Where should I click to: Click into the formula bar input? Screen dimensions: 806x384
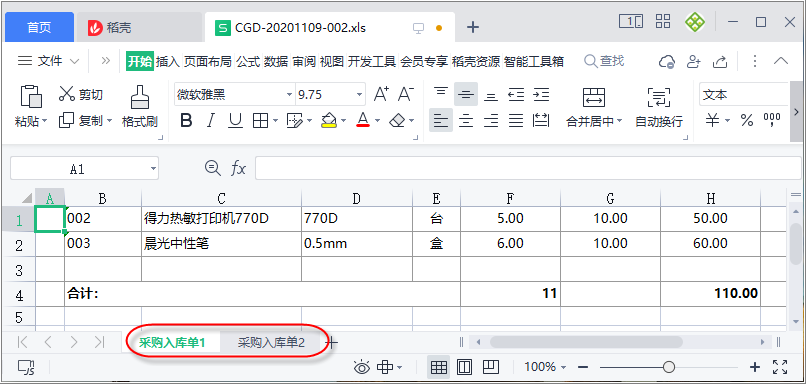[x=527, y=169]
